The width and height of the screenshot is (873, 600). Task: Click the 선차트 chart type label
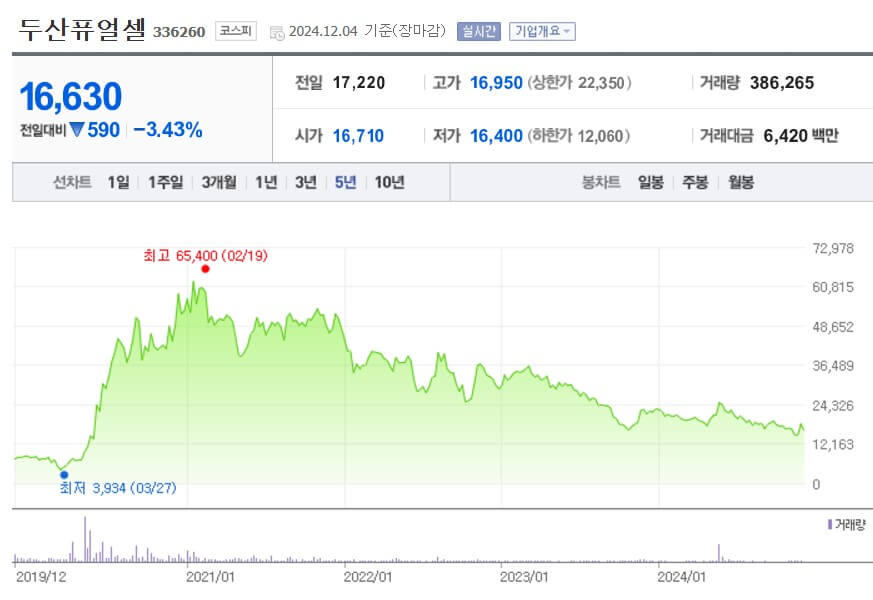click(x=71, y=184)
